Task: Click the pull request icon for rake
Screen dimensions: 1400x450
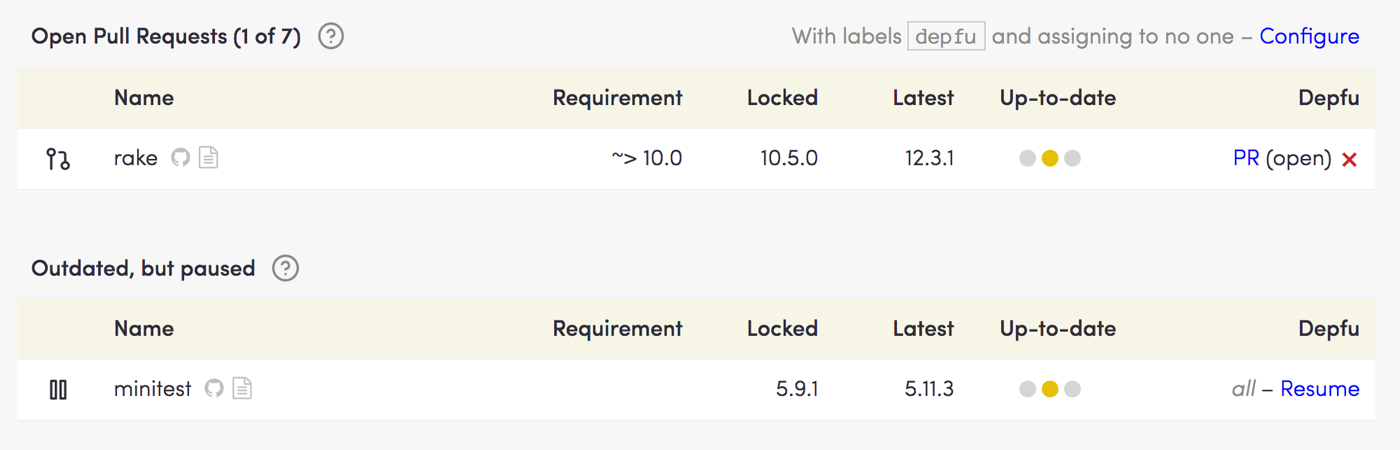Action: tap(58, 159)
